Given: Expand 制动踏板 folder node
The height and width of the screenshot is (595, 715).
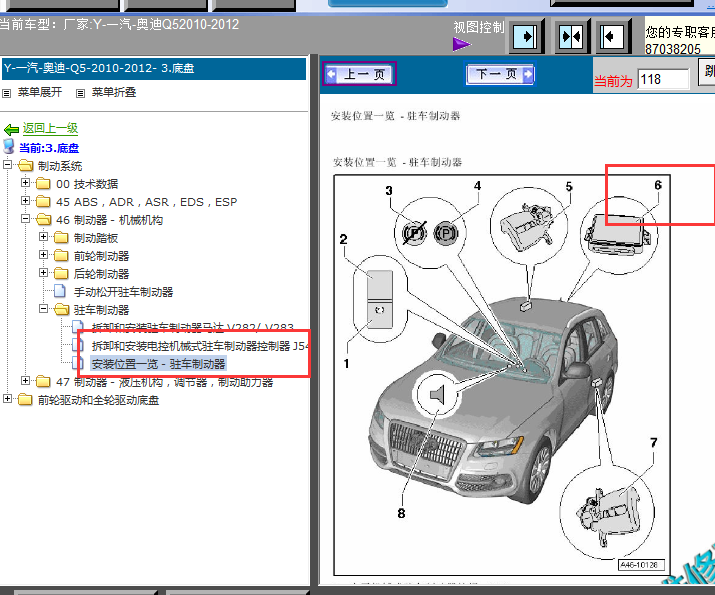Looking at the screenshot, I should pyautogui.click(x=43, y=237).
